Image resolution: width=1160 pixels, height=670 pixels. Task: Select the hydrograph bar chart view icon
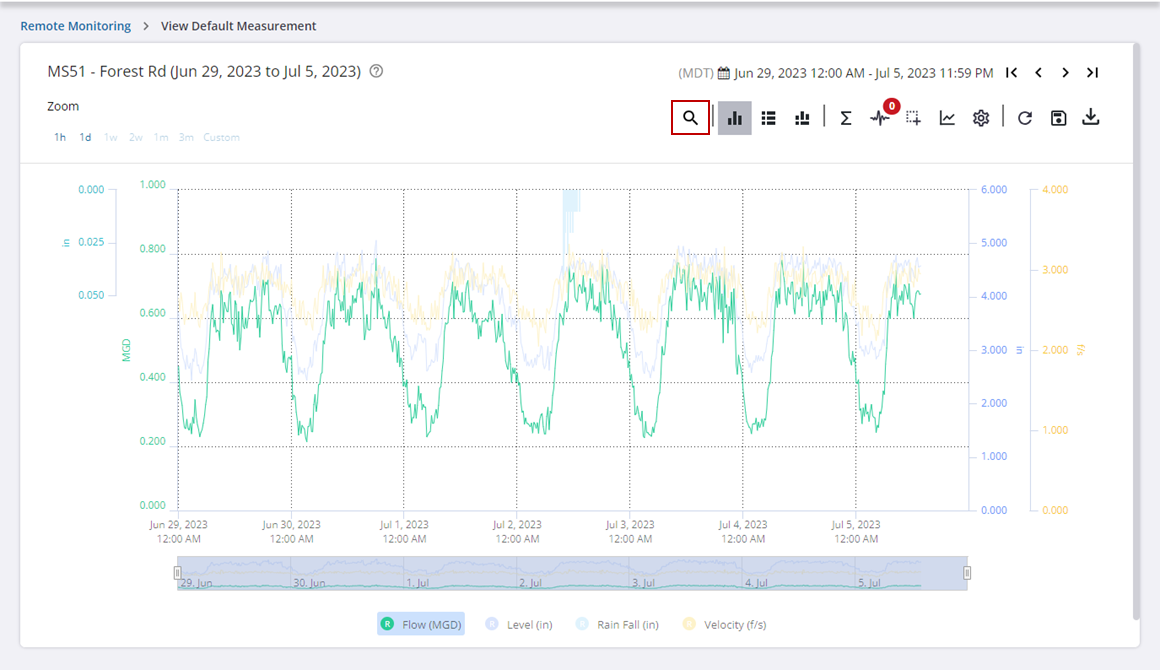click(x=735, y=118)
